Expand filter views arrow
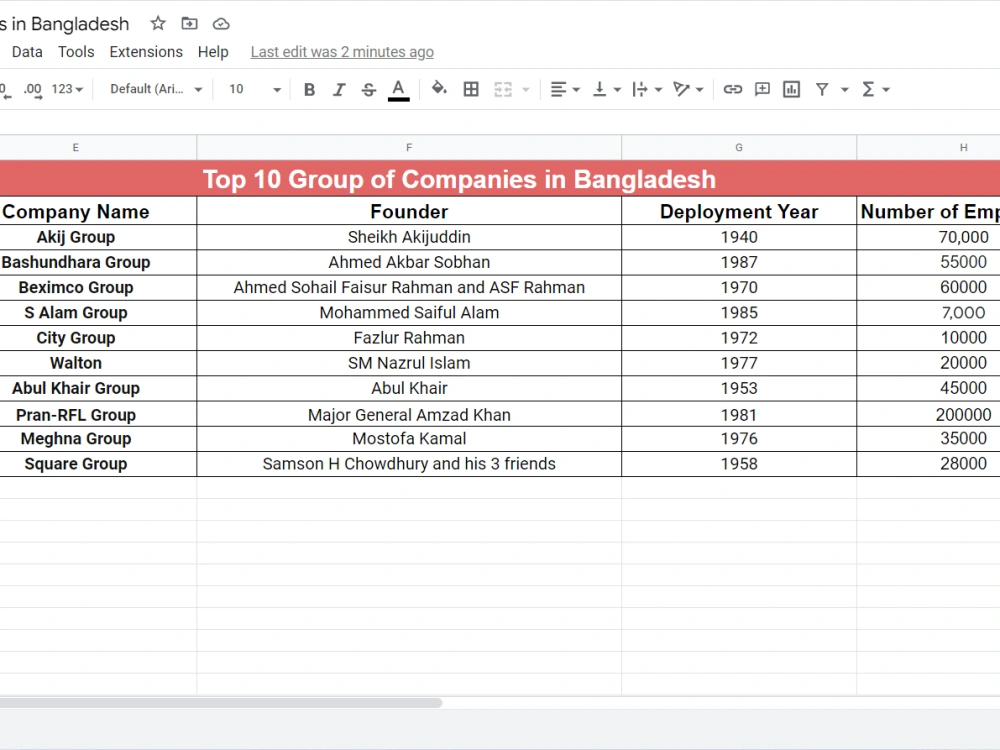1000x750 pixels. [x=844, y=90]
